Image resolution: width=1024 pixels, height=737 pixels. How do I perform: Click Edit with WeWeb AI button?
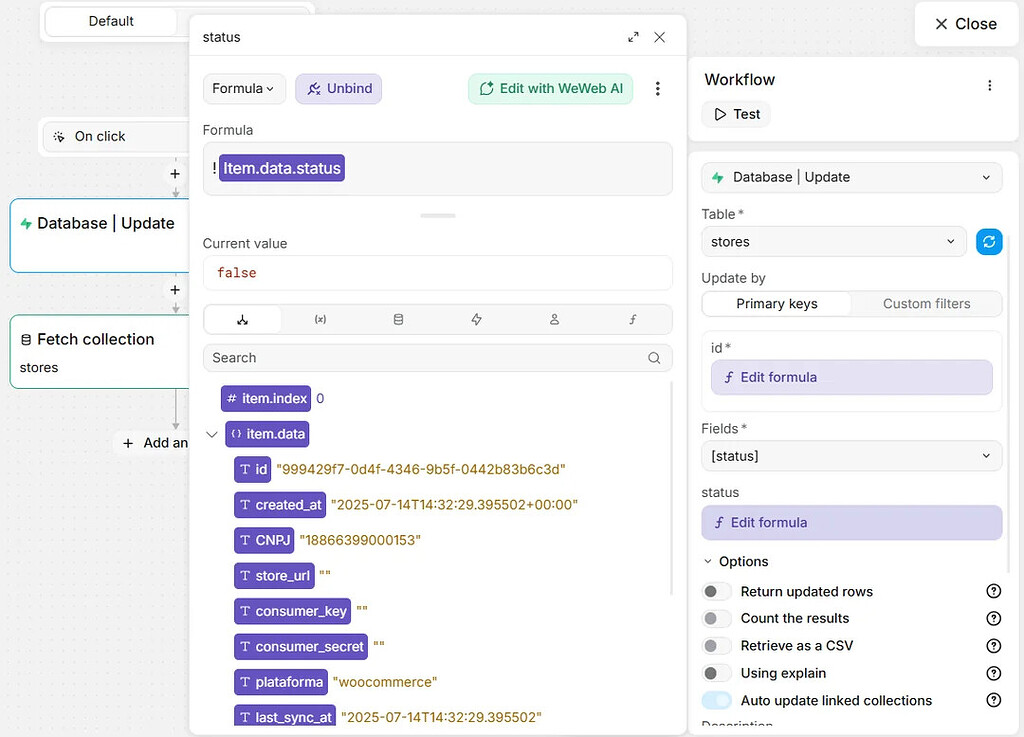tap(550, 89)
